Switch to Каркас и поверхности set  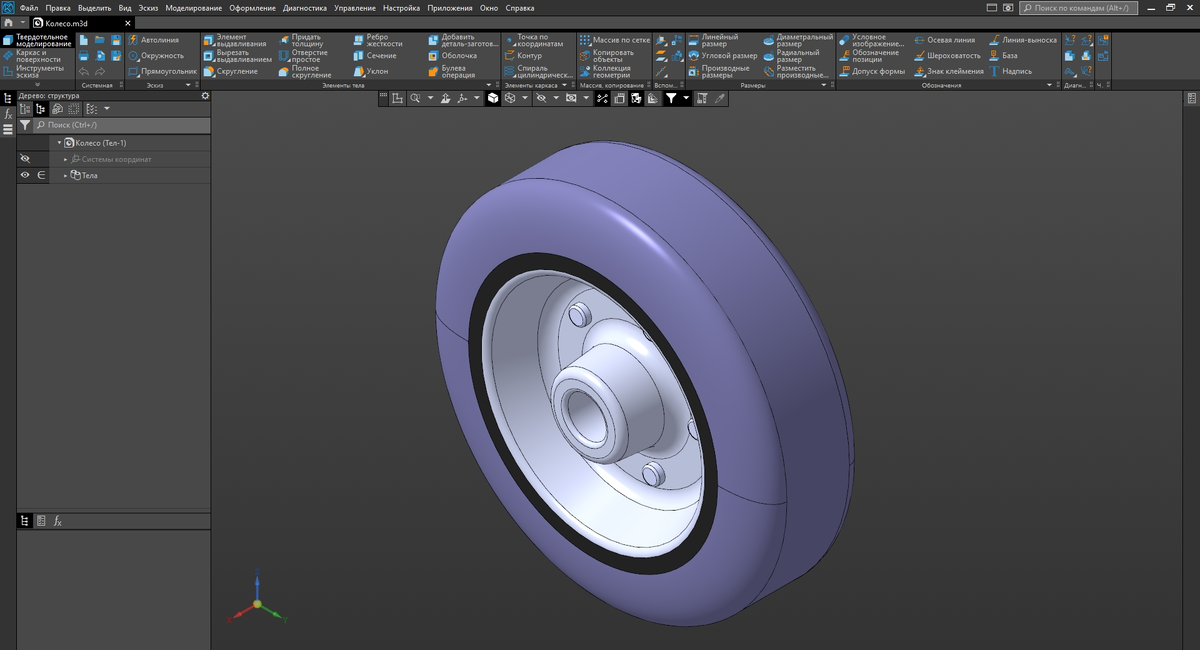point(37,56)
